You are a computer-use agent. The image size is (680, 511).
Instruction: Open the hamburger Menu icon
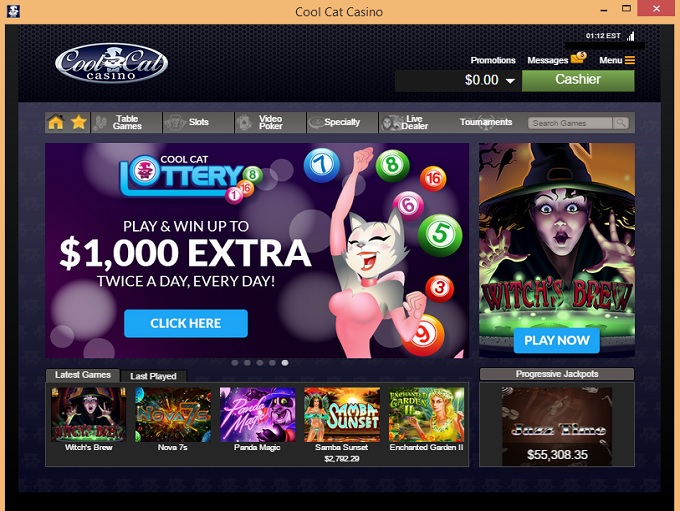[630, 60]
